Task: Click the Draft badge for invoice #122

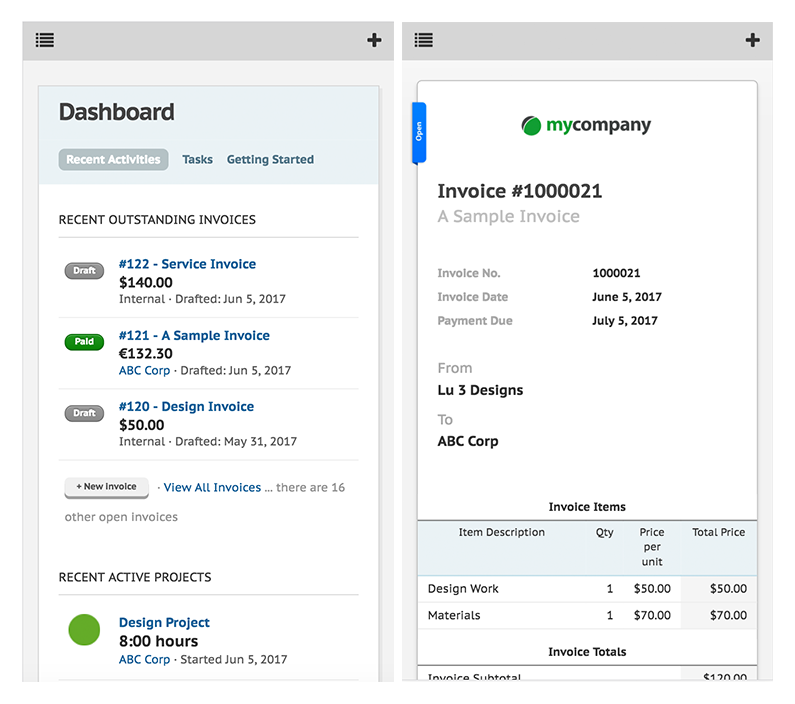Action: pyautogui.click(x=84, y=271)
